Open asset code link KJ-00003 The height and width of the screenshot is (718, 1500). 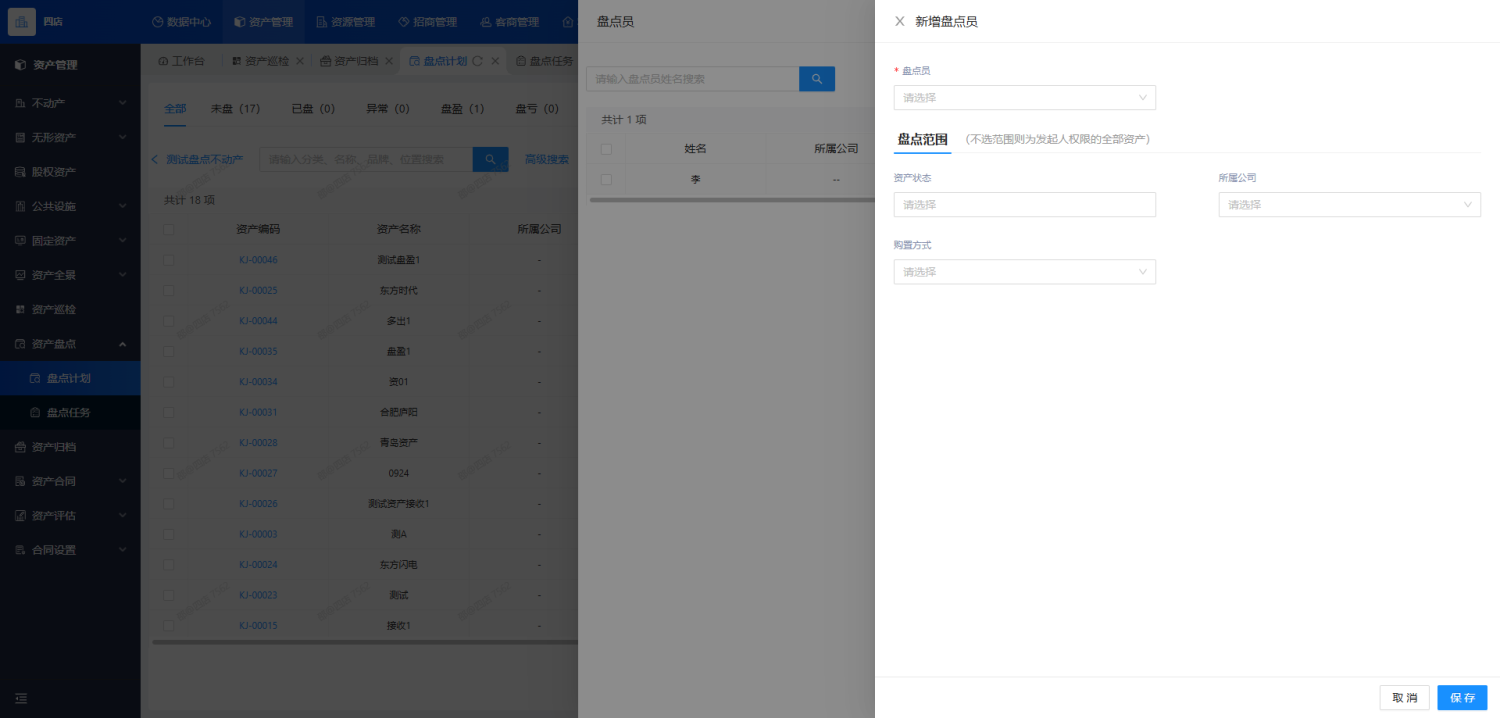coord(258,534)
